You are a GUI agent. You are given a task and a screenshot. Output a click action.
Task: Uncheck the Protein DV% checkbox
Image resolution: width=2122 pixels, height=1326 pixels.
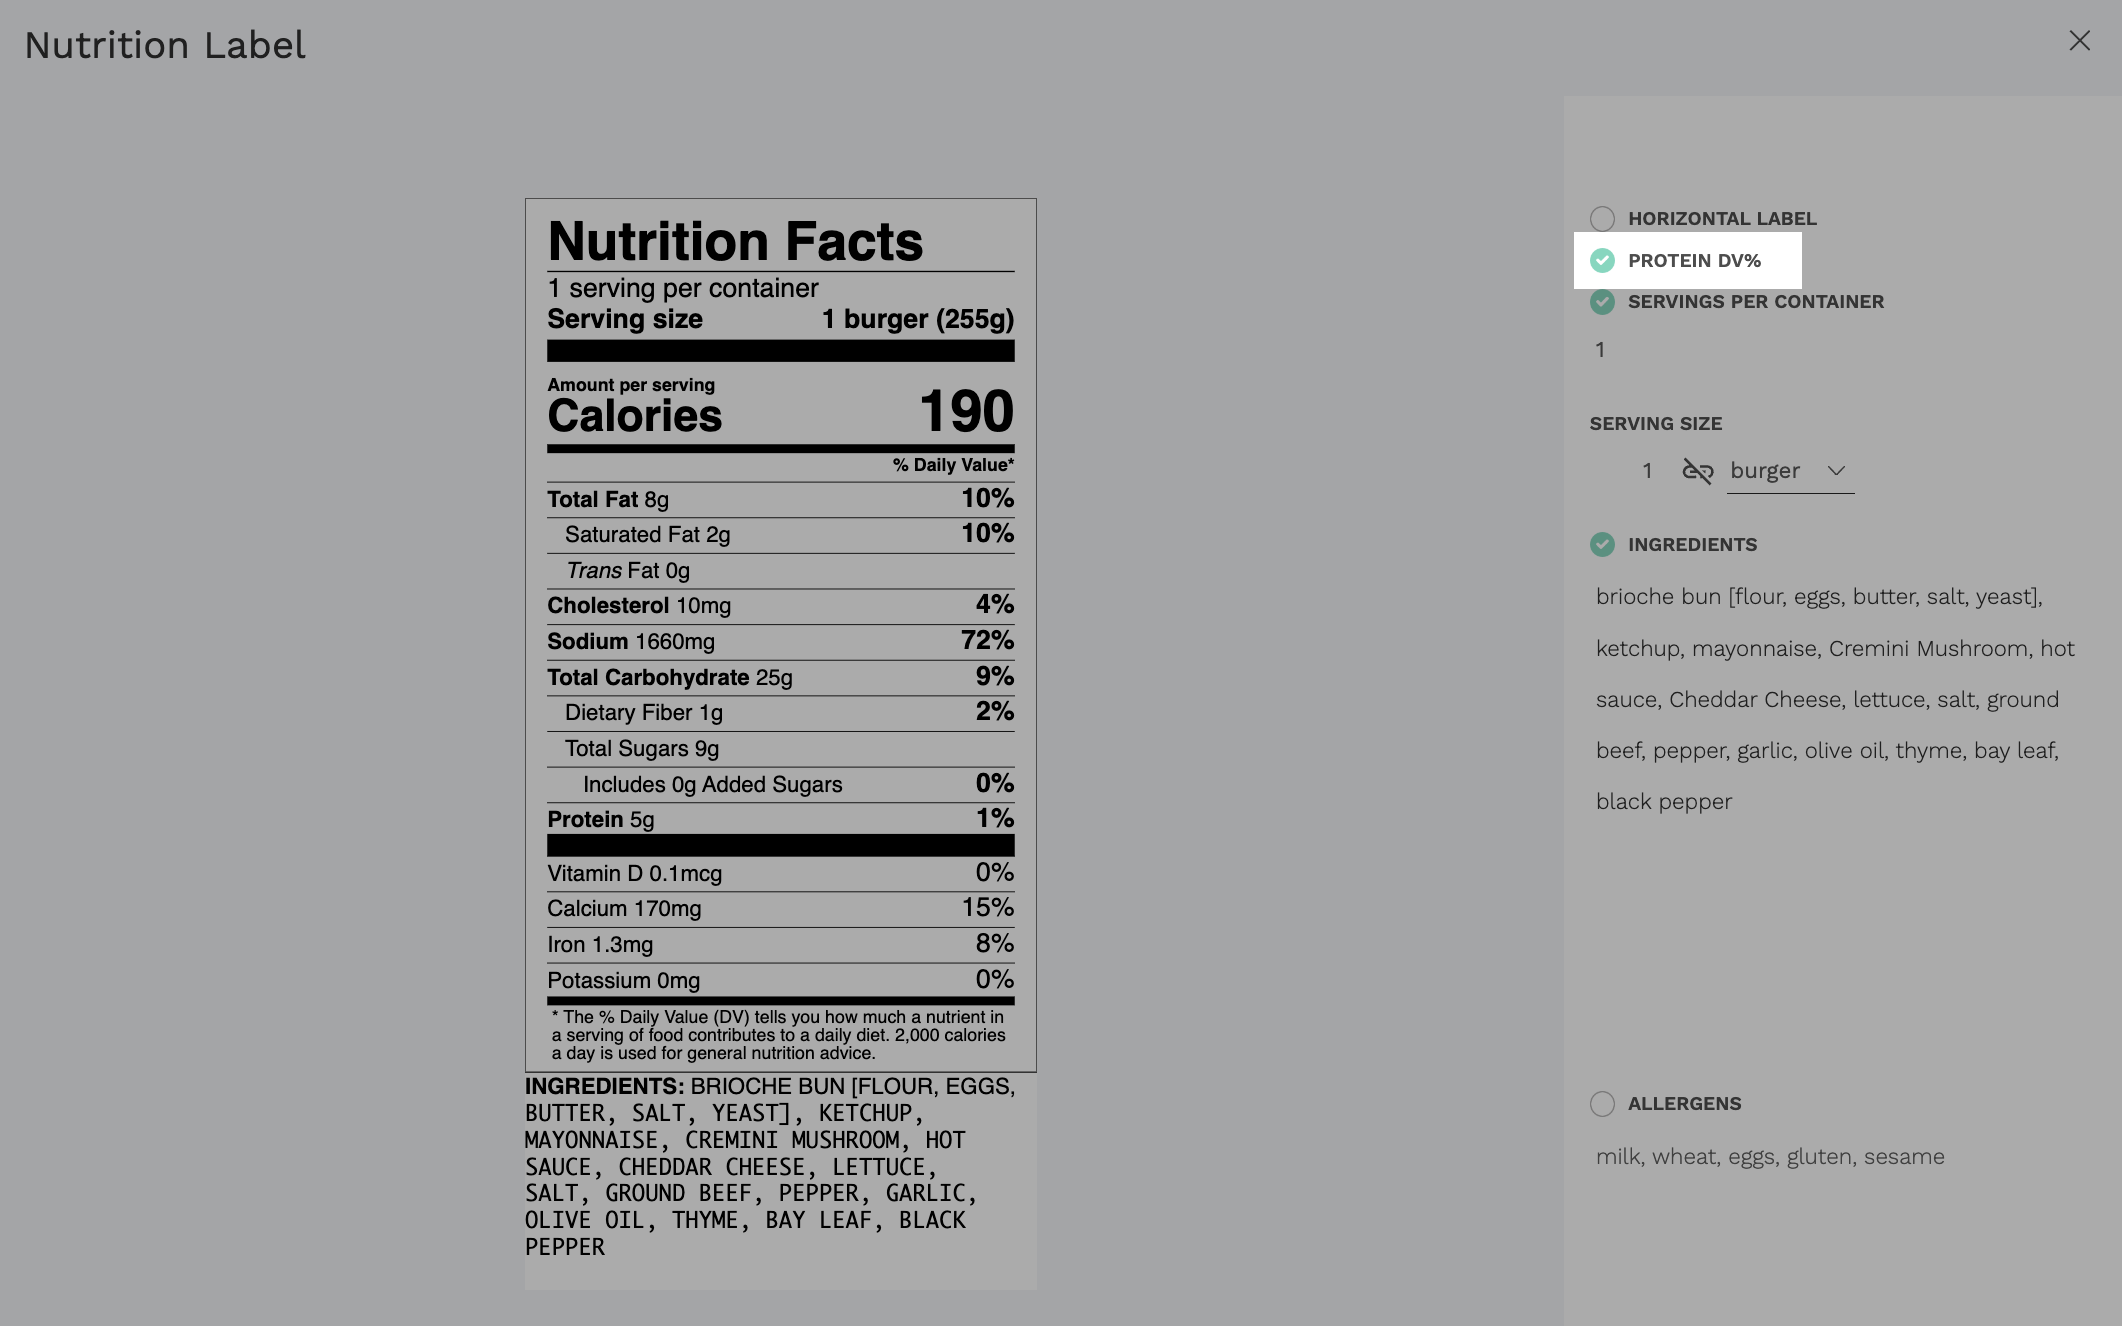pos(1602,261)
